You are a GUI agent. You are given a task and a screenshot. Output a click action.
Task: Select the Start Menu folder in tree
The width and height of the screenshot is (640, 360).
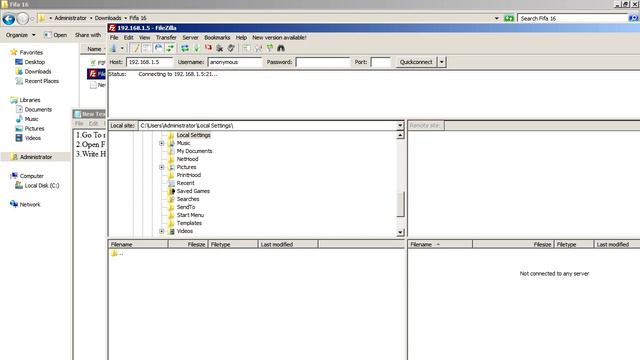190,215
